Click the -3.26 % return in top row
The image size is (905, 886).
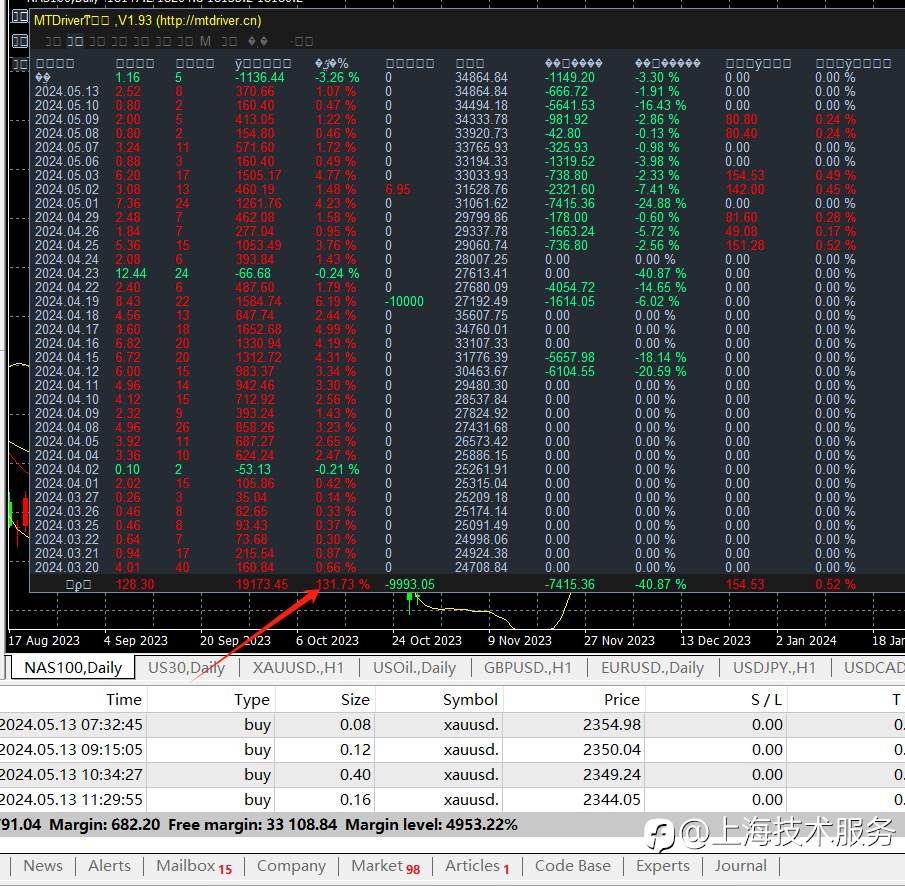point(337,77)
